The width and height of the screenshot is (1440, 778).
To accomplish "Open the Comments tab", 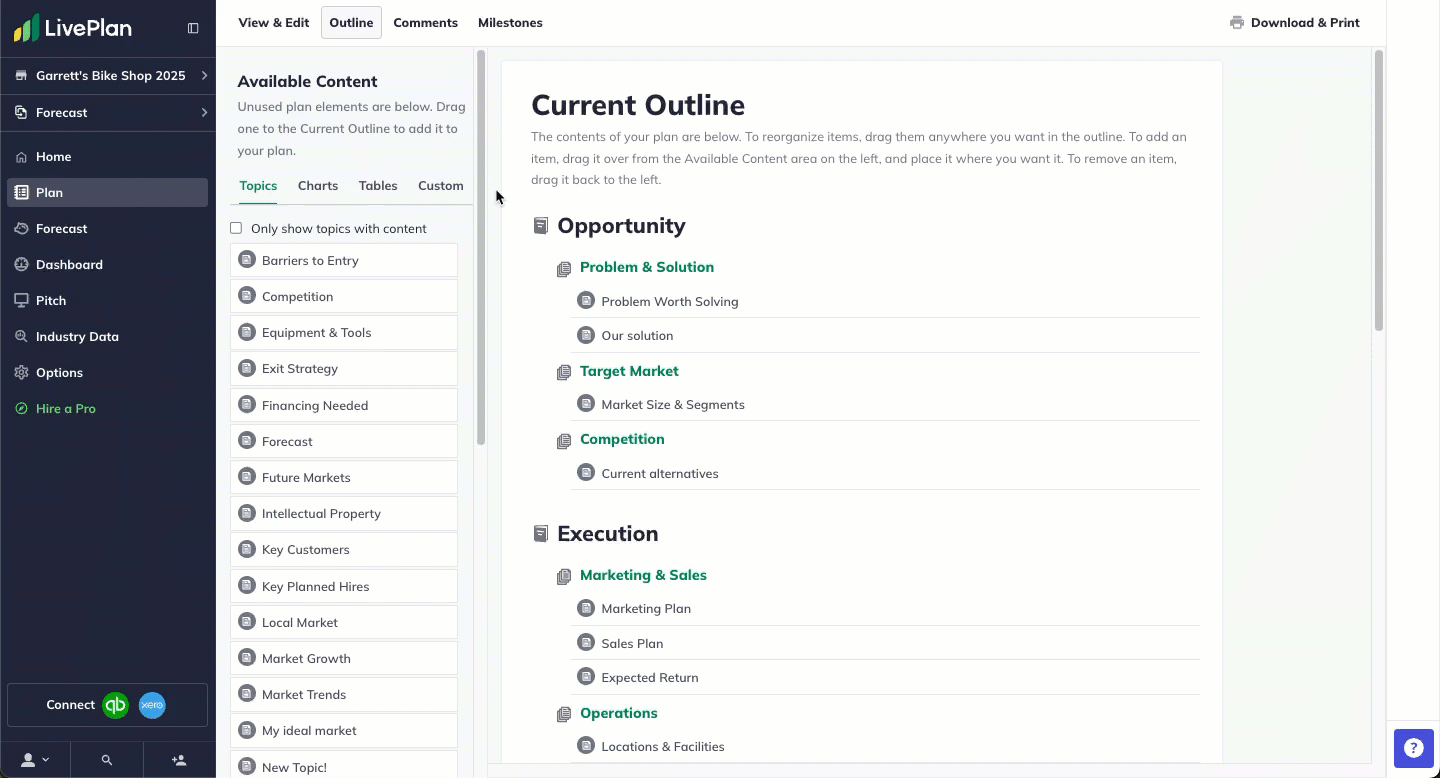I will pyautogui.click(x=426, y=23).
